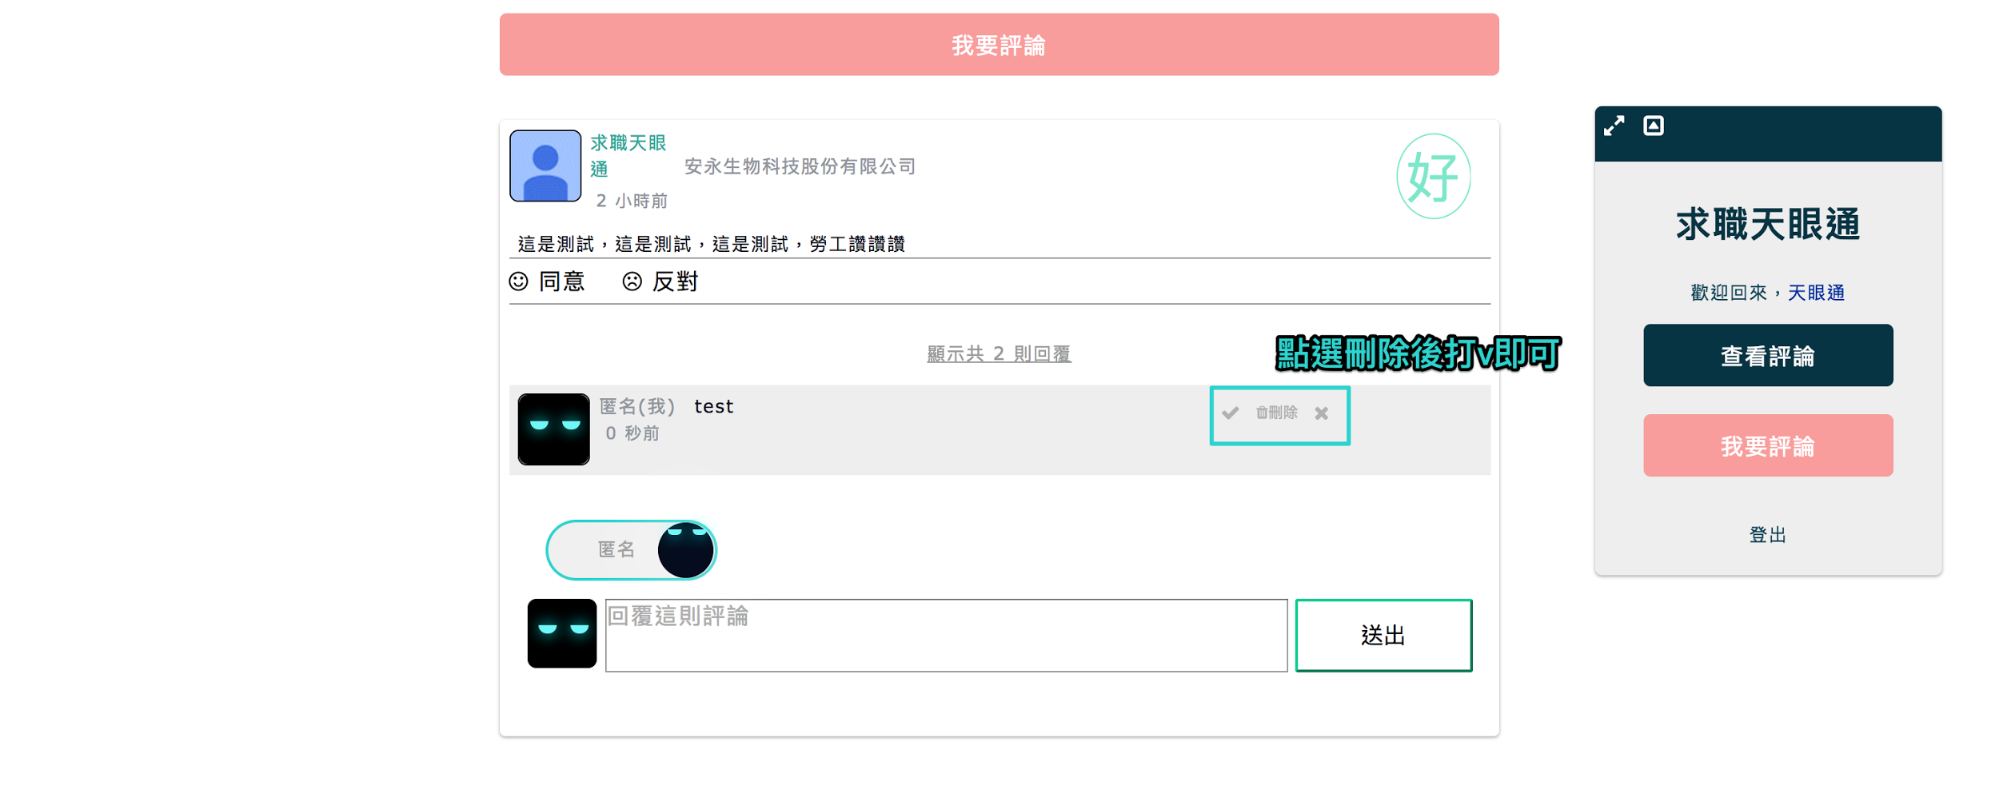Image resolution: width=1999 pixels, height=787 pixels.
Task: Open the 求職天眼通 author name link
Action: pyautogui.click(x=628, y=155)
